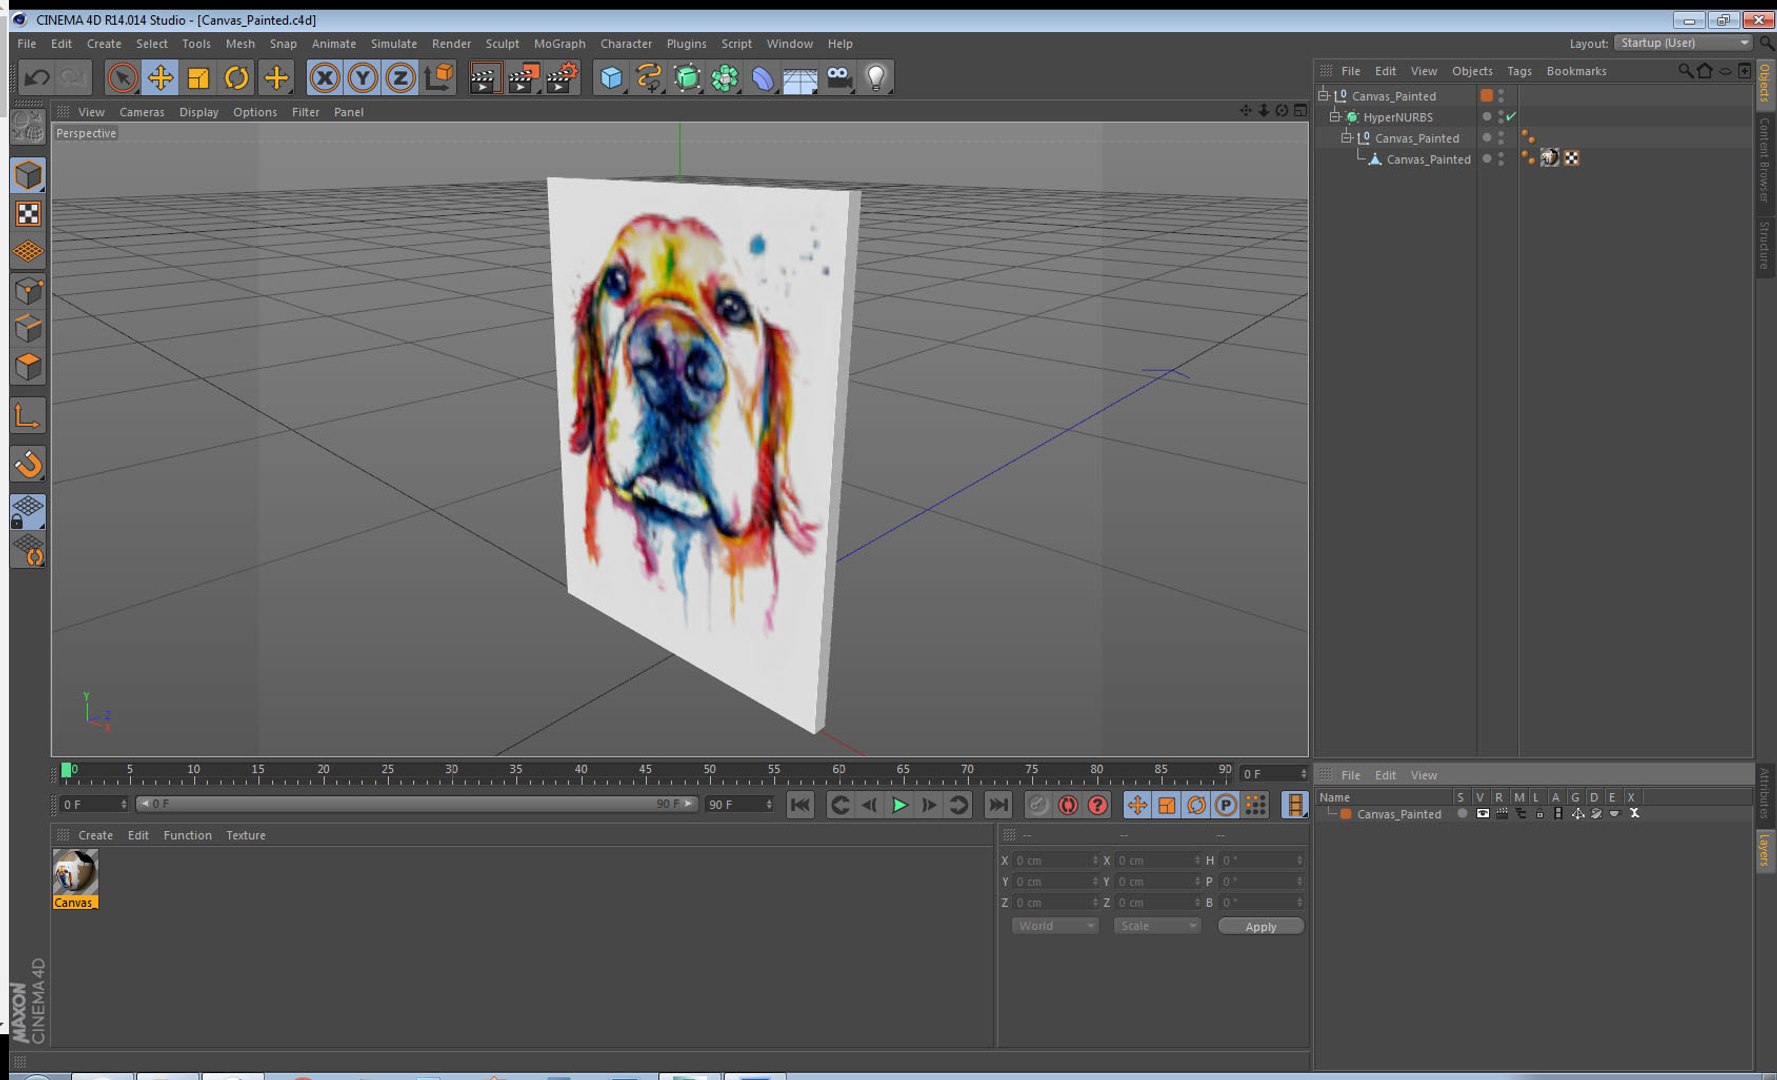
Task: Click the checkered UVW tag icon
Action: click(x=1572, y=158)
